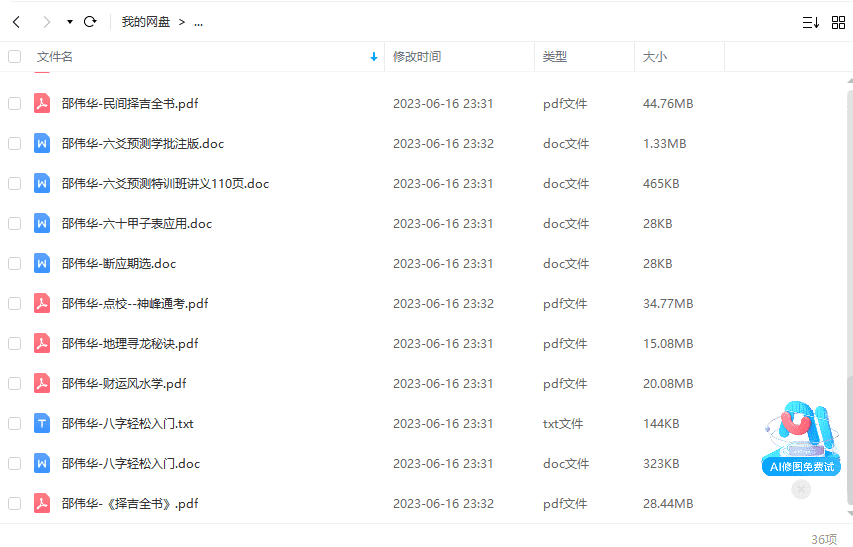Toggle sort direction arrow in 文件名 column
853x547 pixels.
pos(374,57)
